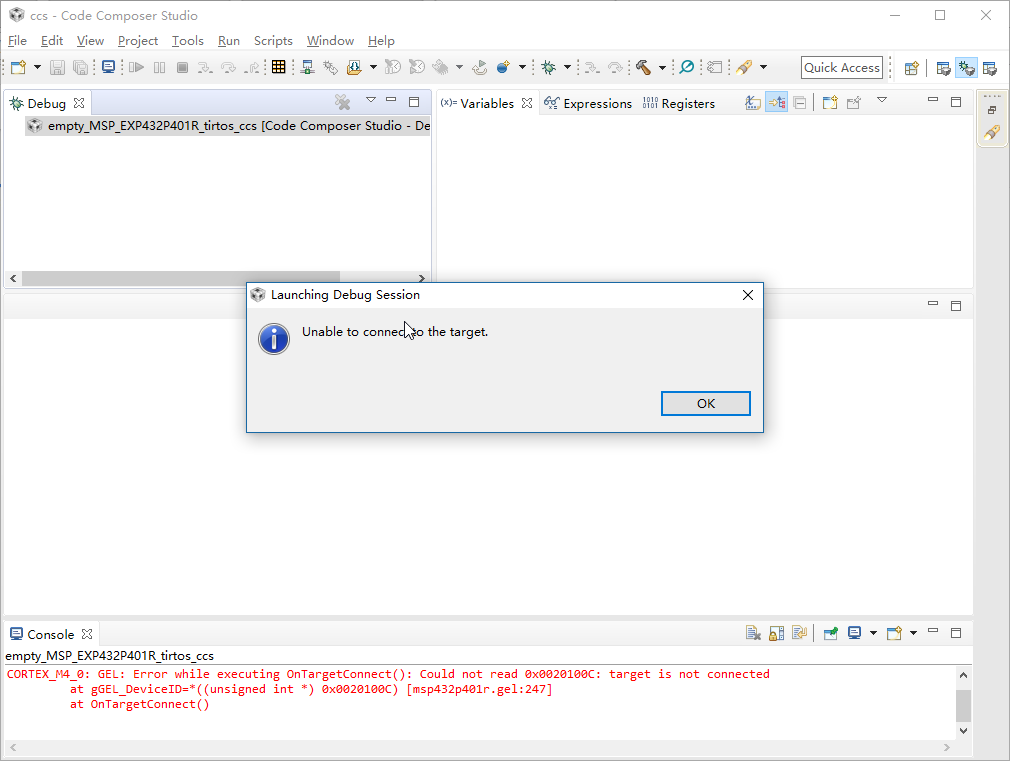Click the CPU Reset chip icon
Screen dimensions: 1010x761
[441, 67]
